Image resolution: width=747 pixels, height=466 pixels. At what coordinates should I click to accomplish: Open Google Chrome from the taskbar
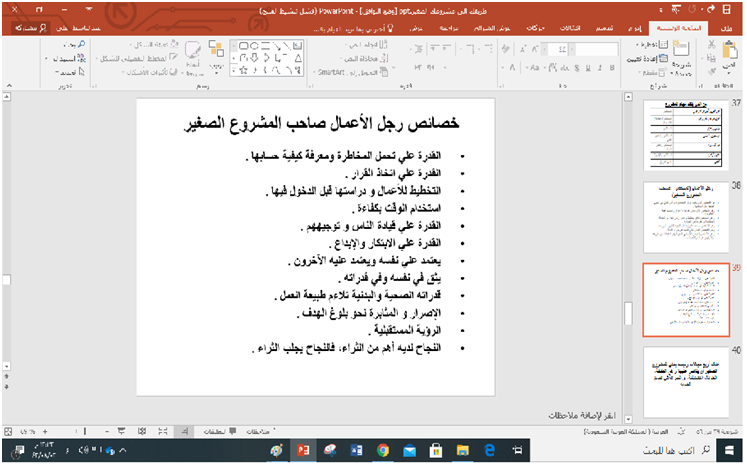click(x=382, y=451)
